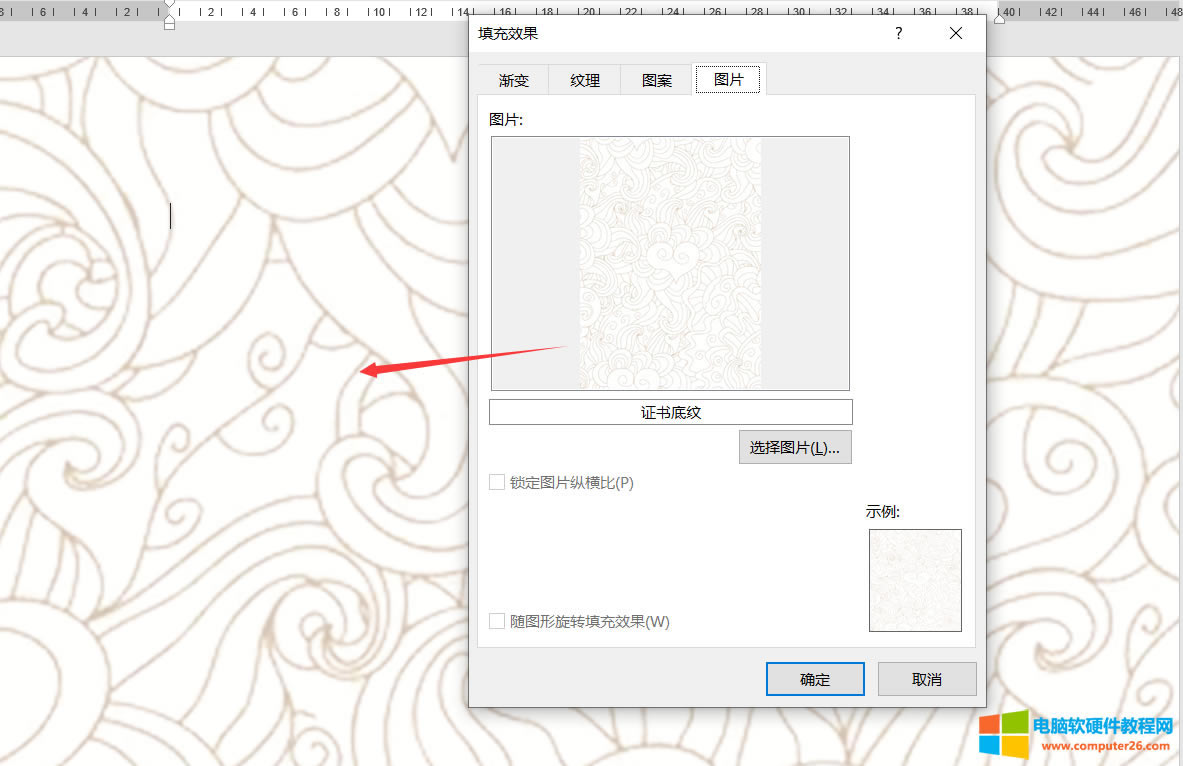Click the 图片: label text
Screen dimensions: 1183x766
[x=505, y=119]
